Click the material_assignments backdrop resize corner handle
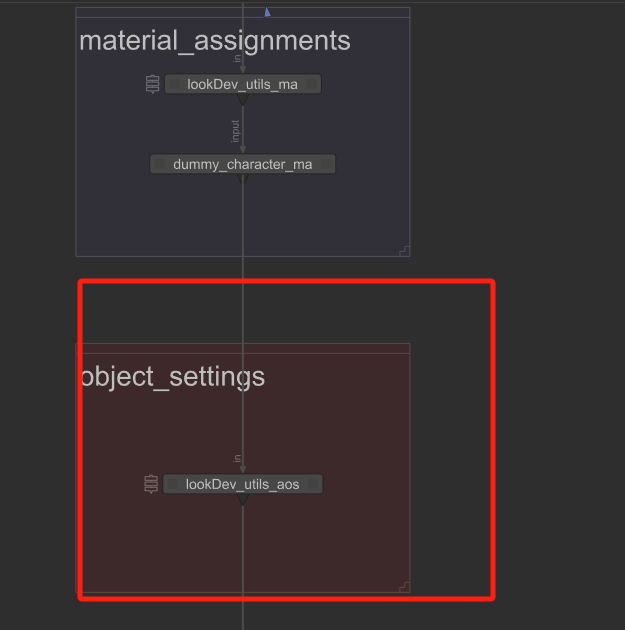The image size is (625, 630). pyautogui.click(x=404, y=250)
